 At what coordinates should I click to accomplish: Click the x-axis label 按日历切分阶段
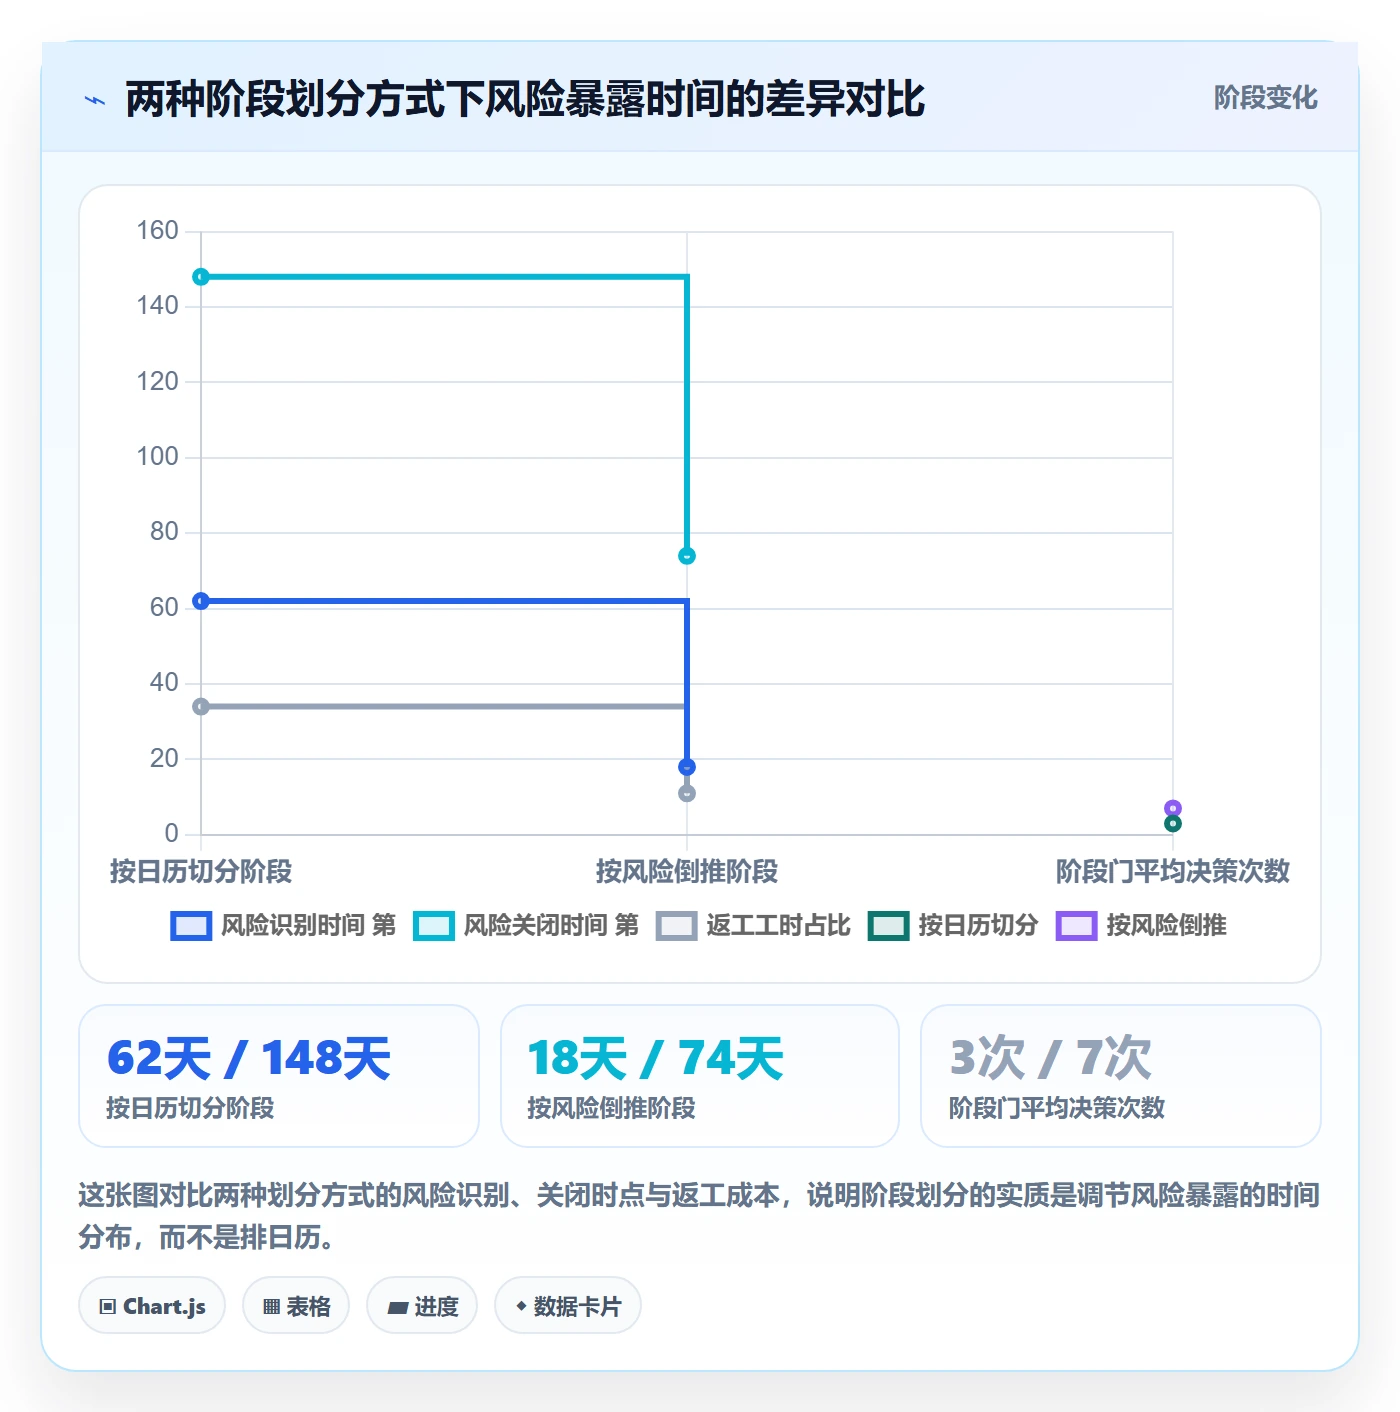(201, 871)
